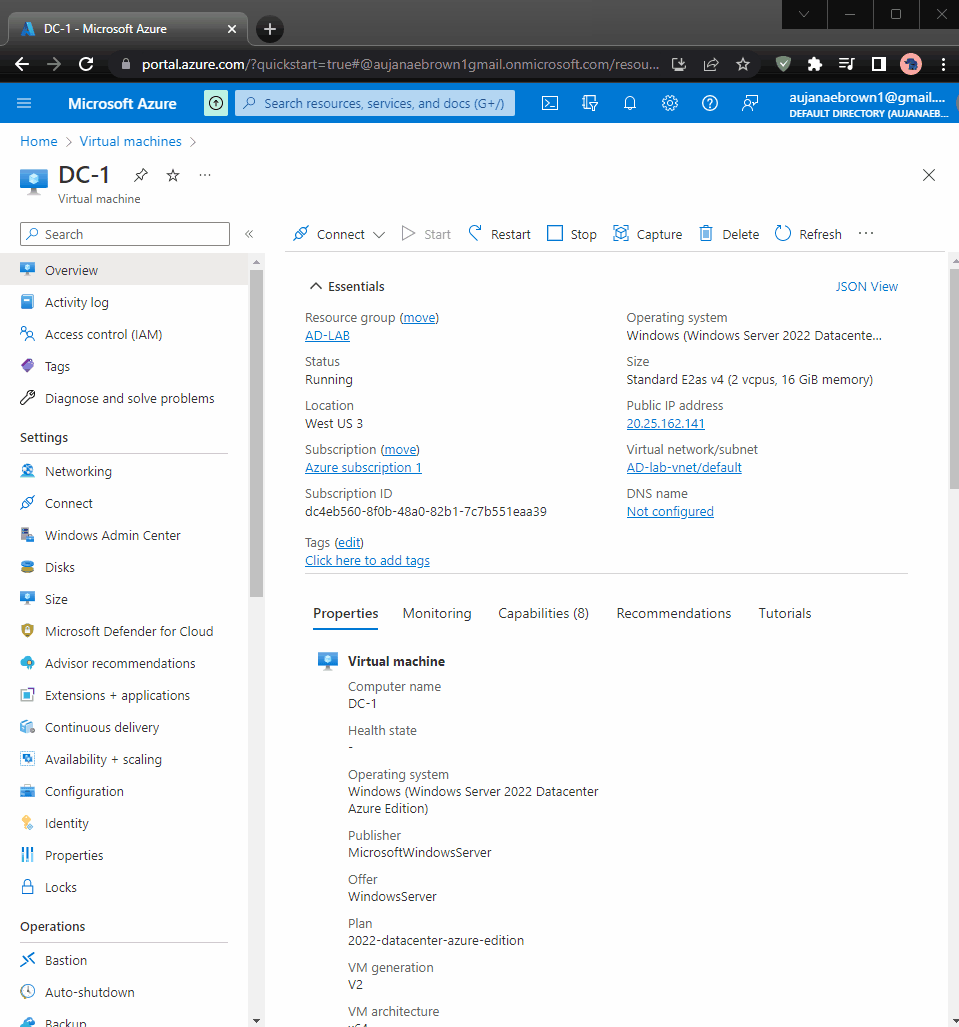Image resolution: width=959 pixels, height=1027 pixels.
Task: Switch to the Tutorials tab
Action: (785, 614)
